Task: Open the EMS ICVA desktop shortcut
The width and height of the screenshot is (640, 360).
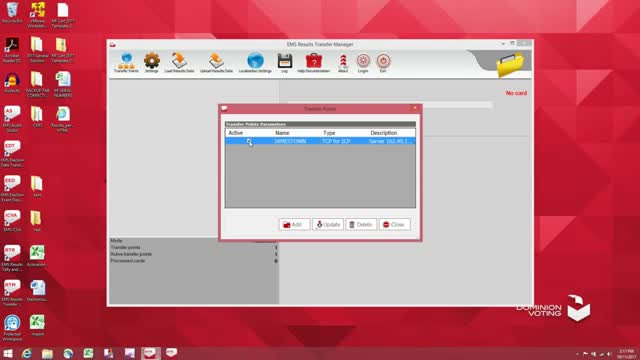Action: (12, 221)
